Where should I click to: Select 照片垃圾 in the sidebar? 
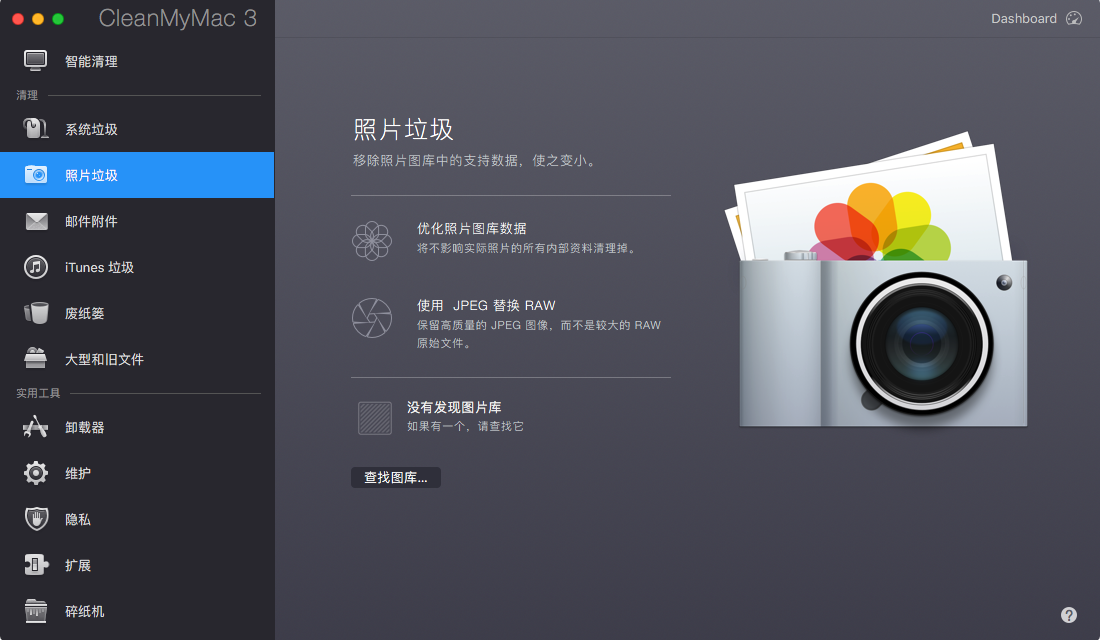(137, 175)
